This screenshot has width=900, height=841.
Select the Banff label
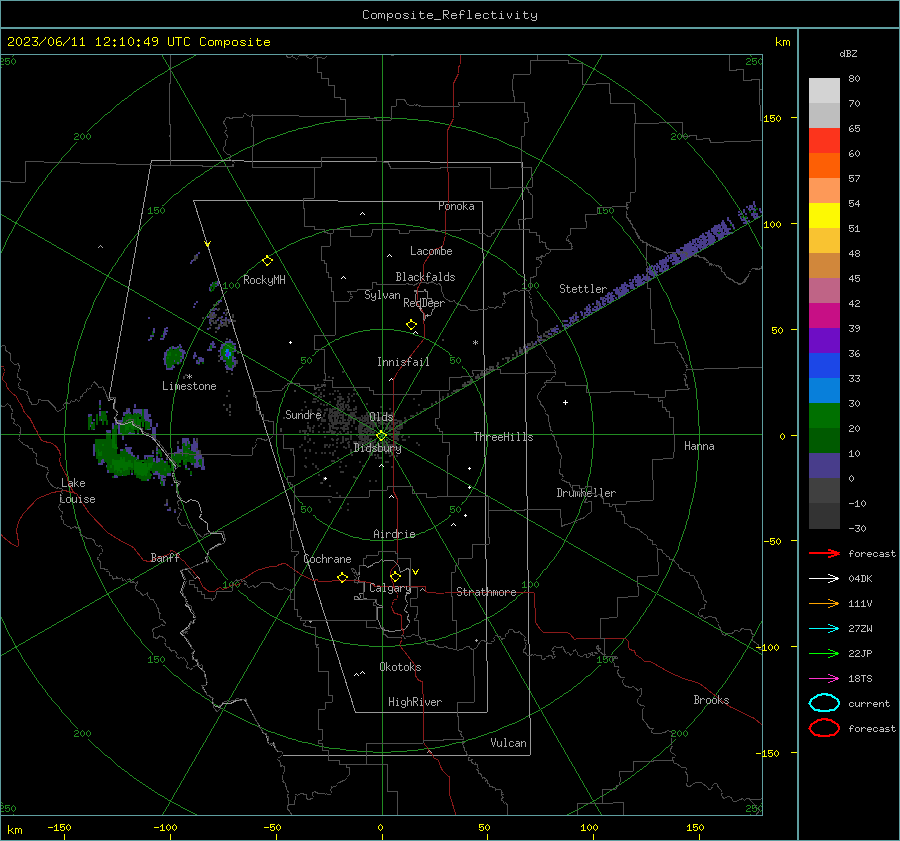pyautogui.click(x=165, y=557)
